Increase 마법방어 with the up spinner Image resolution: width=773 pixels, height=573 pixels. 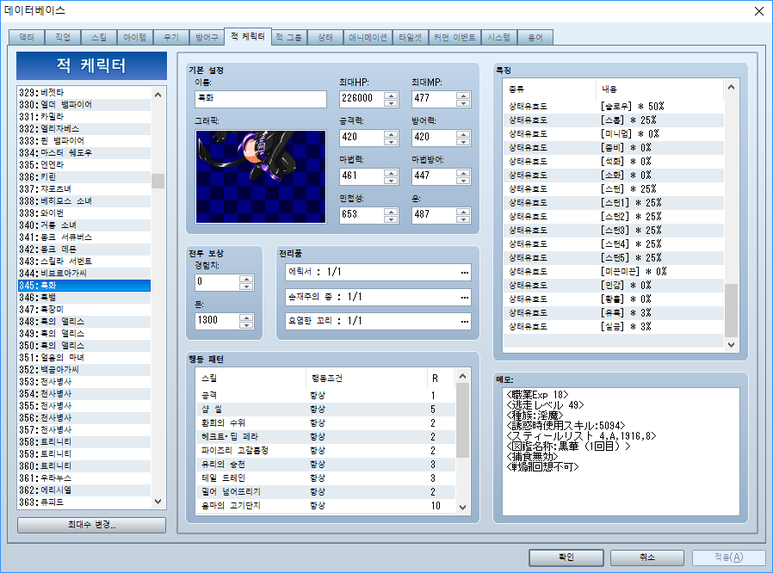(463, 173)
